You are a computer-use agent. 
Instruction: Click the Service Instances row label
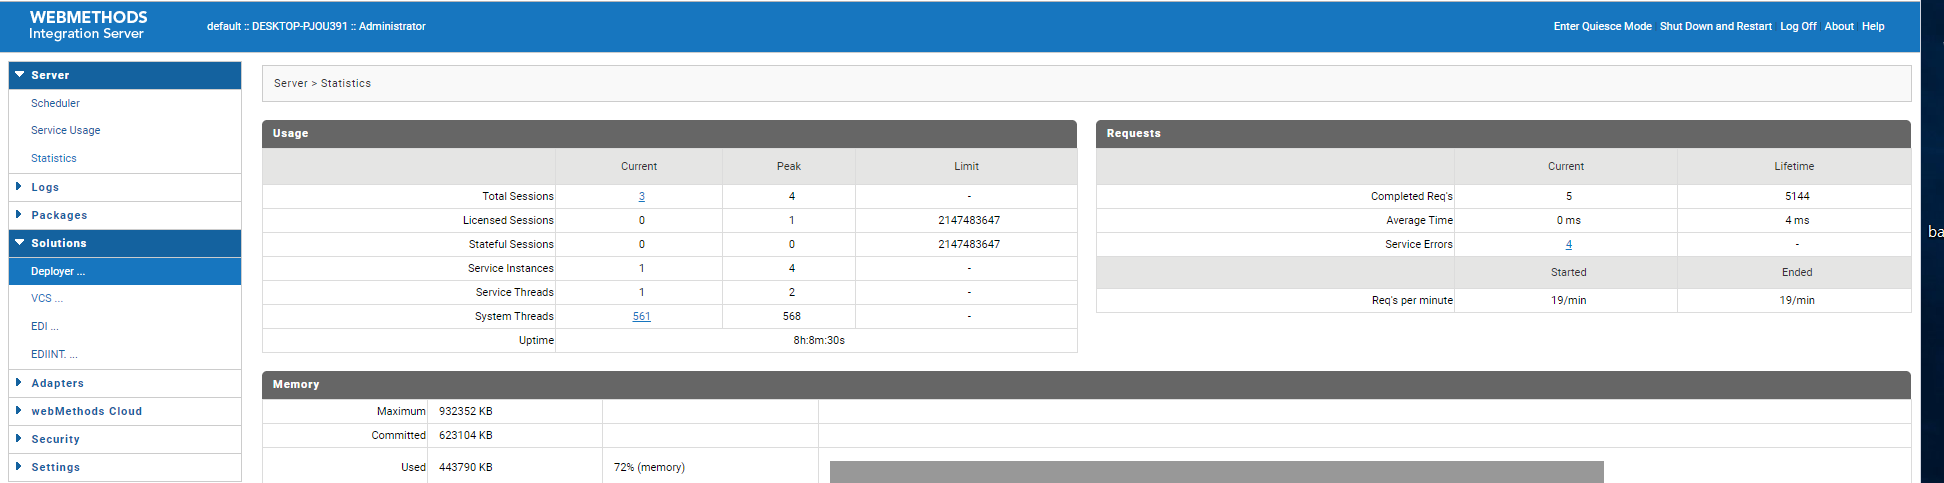coord(510,268)
